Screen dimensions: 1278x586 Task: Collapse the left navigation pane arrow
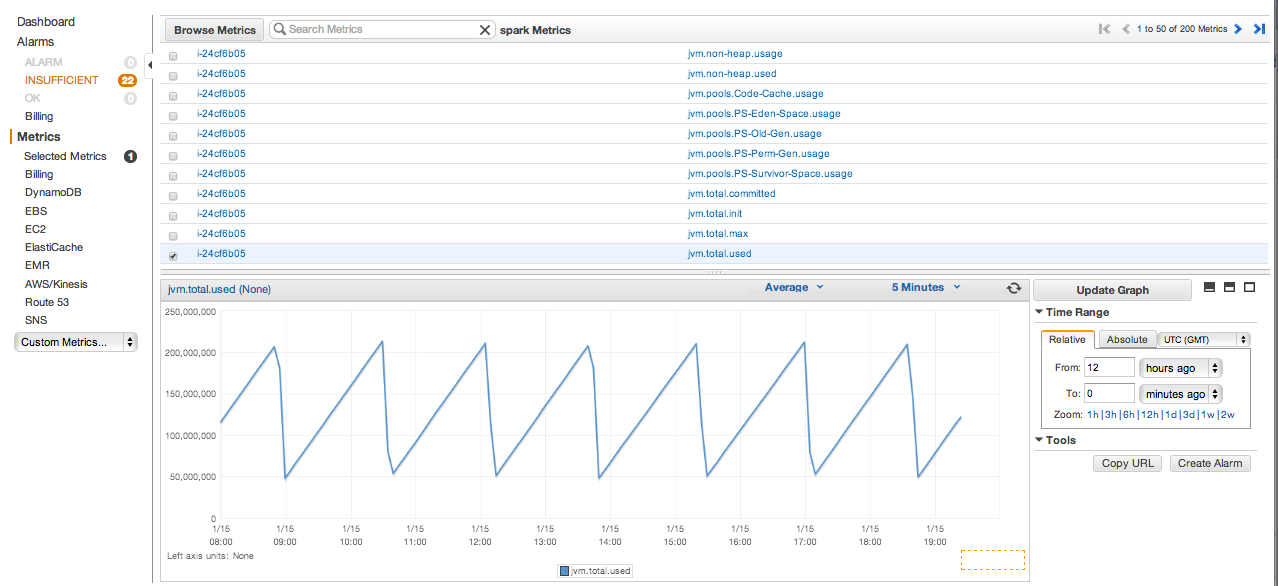pos(150,66)
